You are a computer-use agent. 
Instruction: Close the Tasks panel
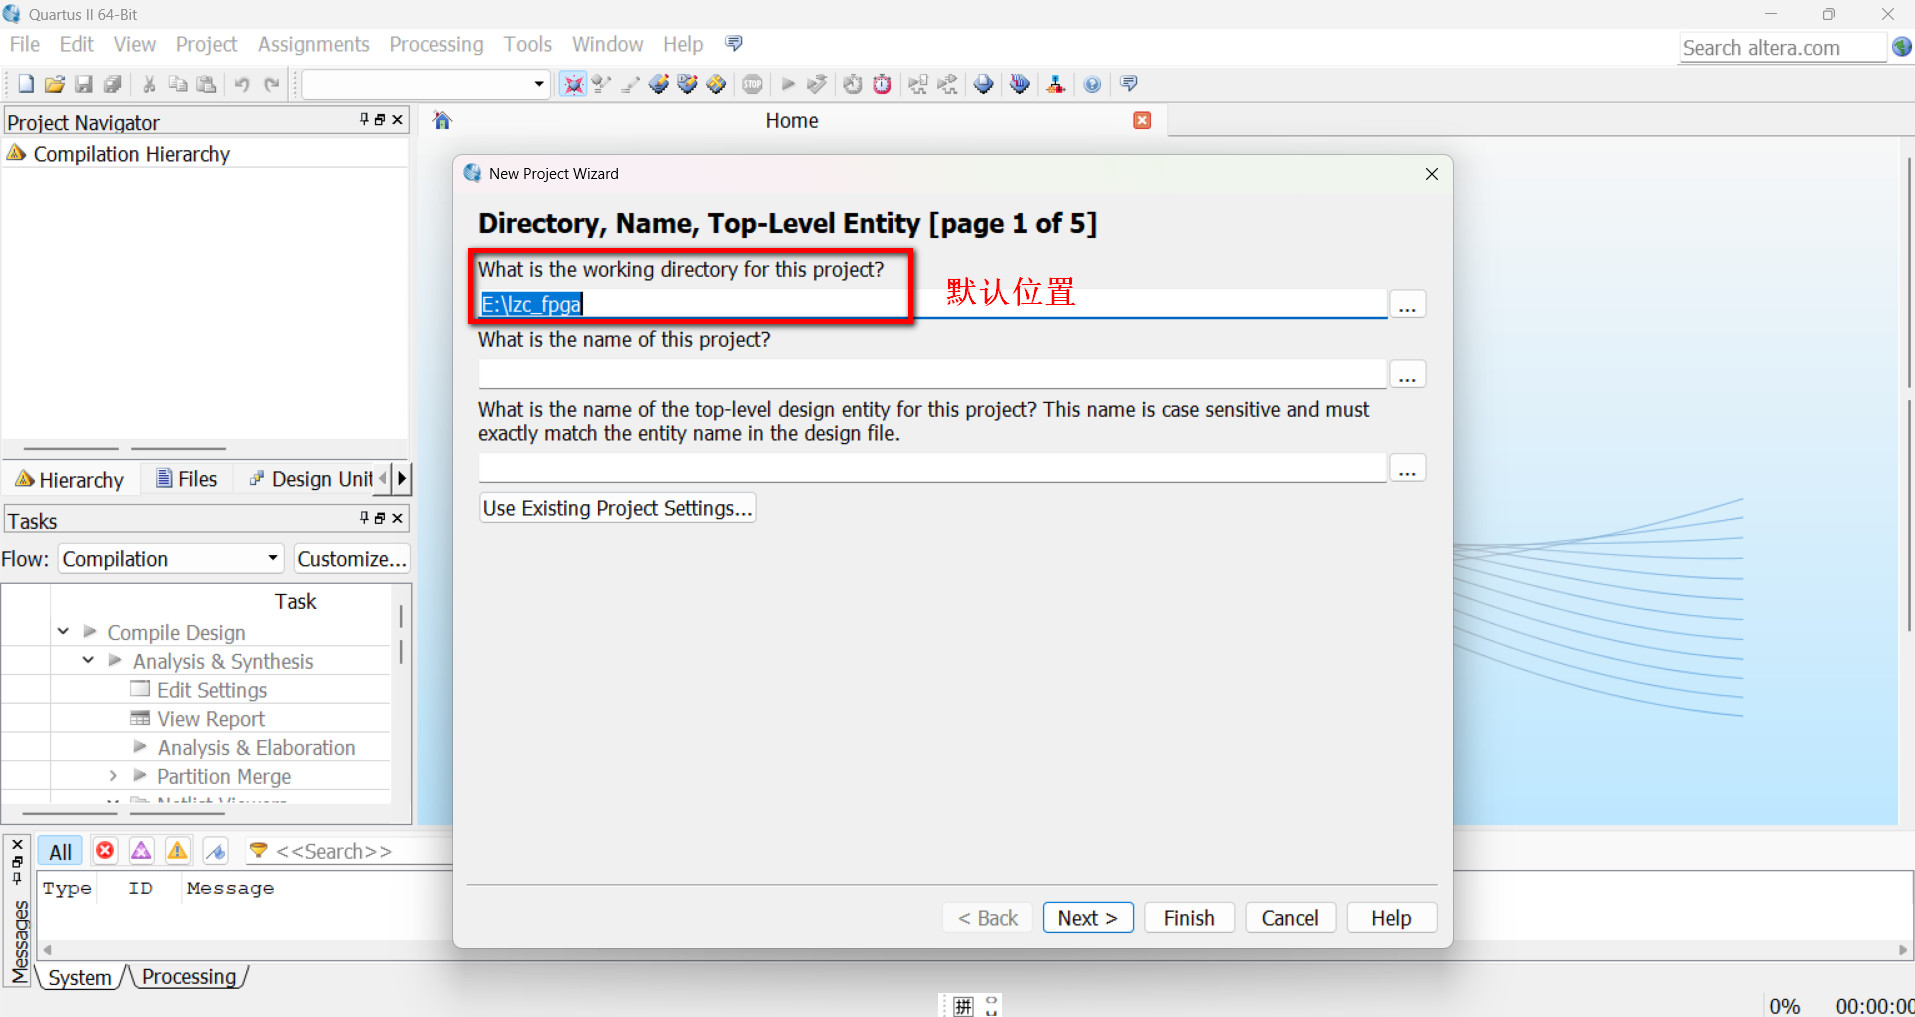pyautogui.click(x=398, y=518)
